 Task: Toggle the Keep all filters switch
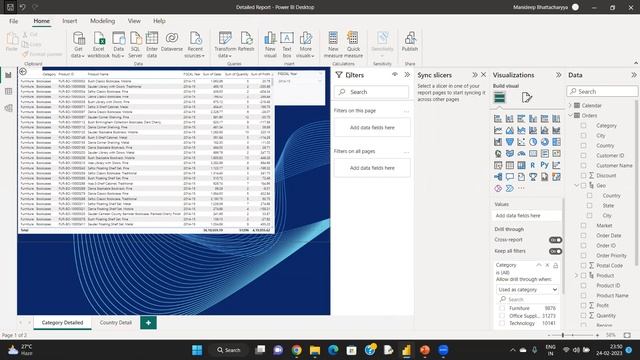pos(555,251)
